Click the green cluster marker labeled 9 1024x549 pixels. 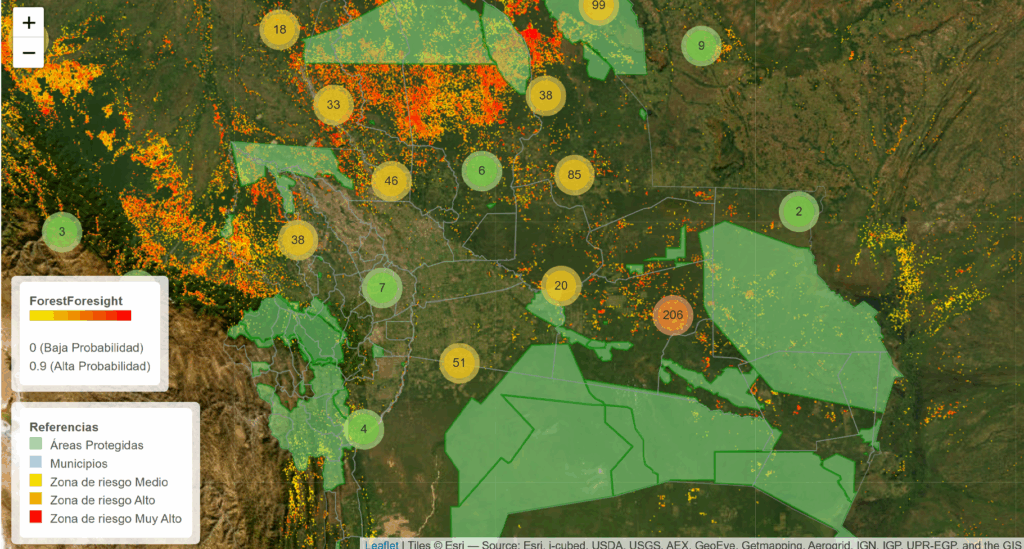[701, 45]
